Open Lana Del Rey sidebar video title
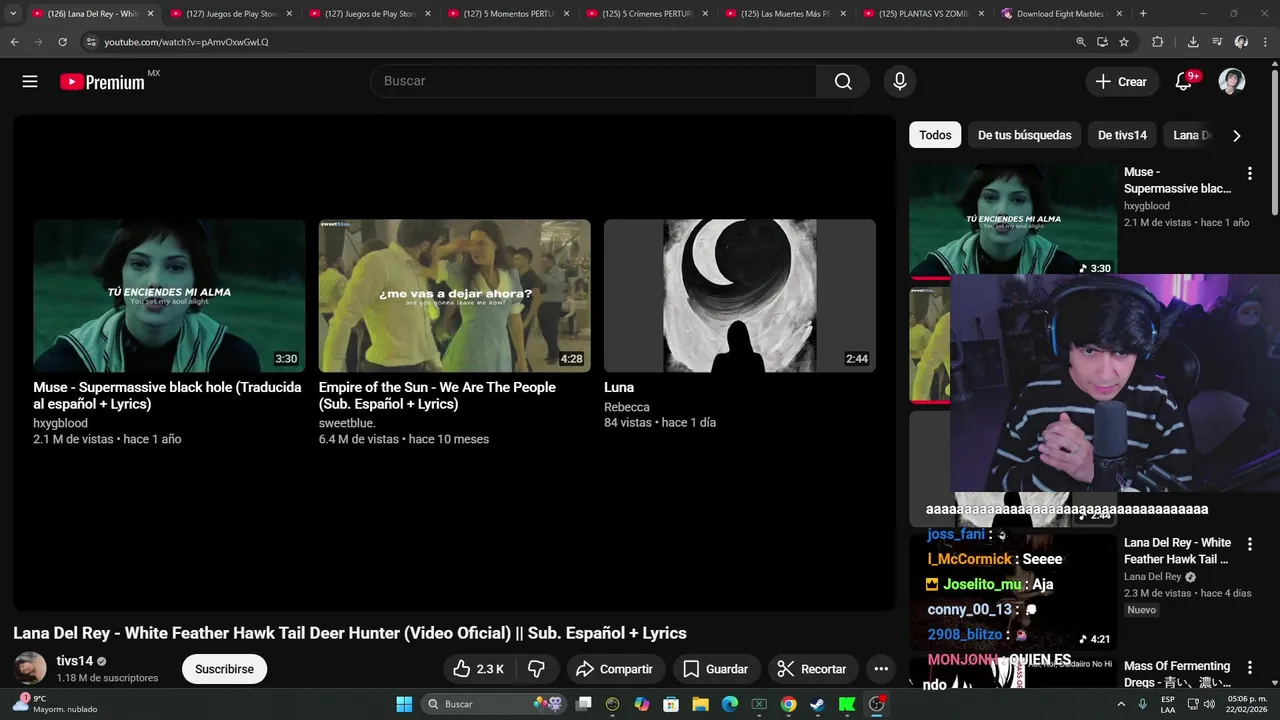Viewport: 1280px width, 720px height. [1177, 551]
